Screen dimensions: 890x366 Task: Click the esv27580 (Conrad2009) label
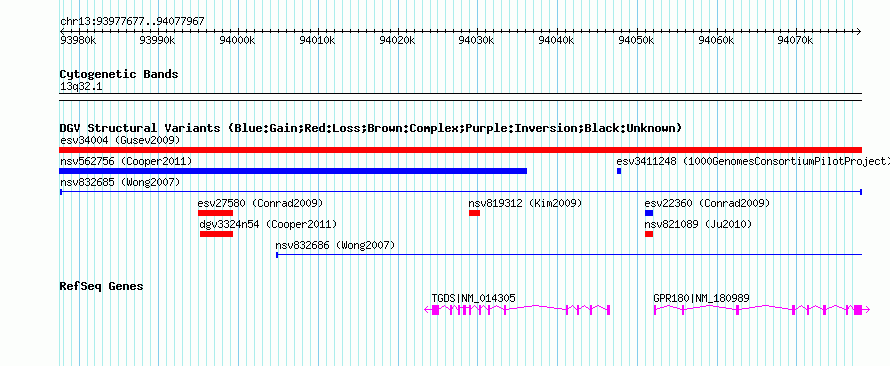(x=260, y=203)
